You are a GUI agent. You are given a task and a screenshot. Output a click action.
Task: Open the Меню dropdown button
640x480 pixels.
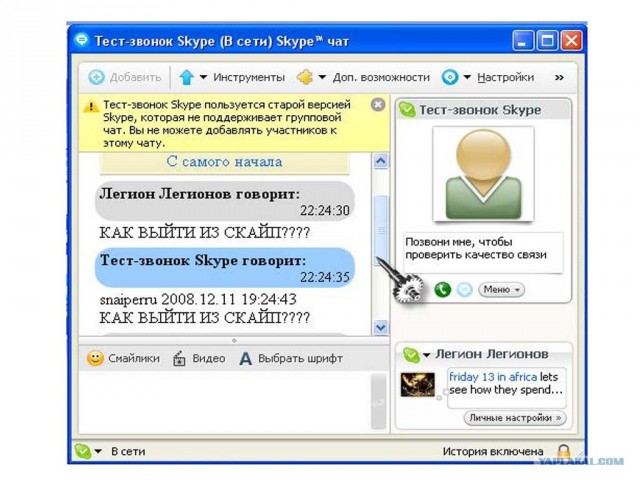(x=501, y=290)
